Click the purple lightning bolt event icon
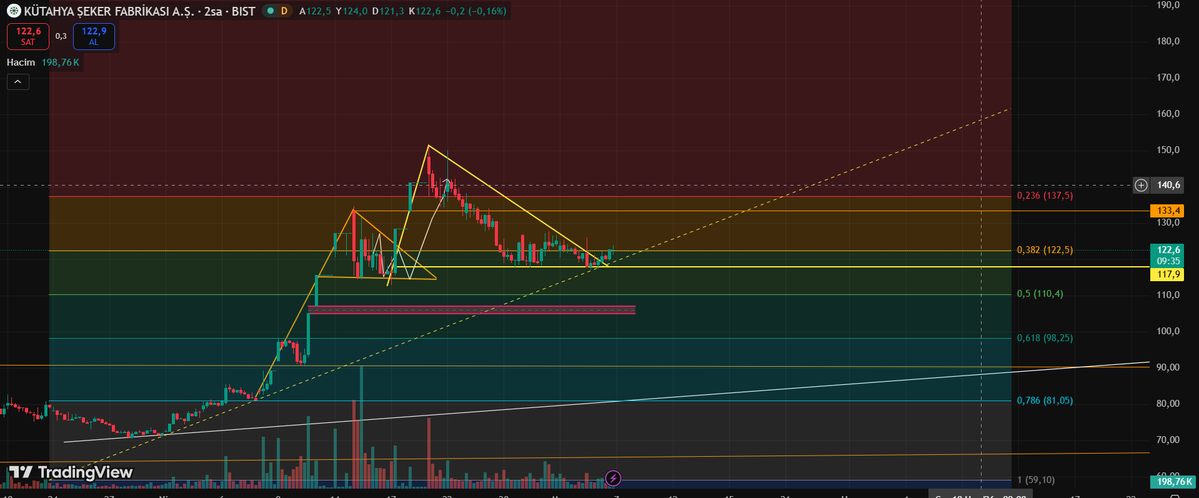The image size is (1199, 498). [612, 479]
